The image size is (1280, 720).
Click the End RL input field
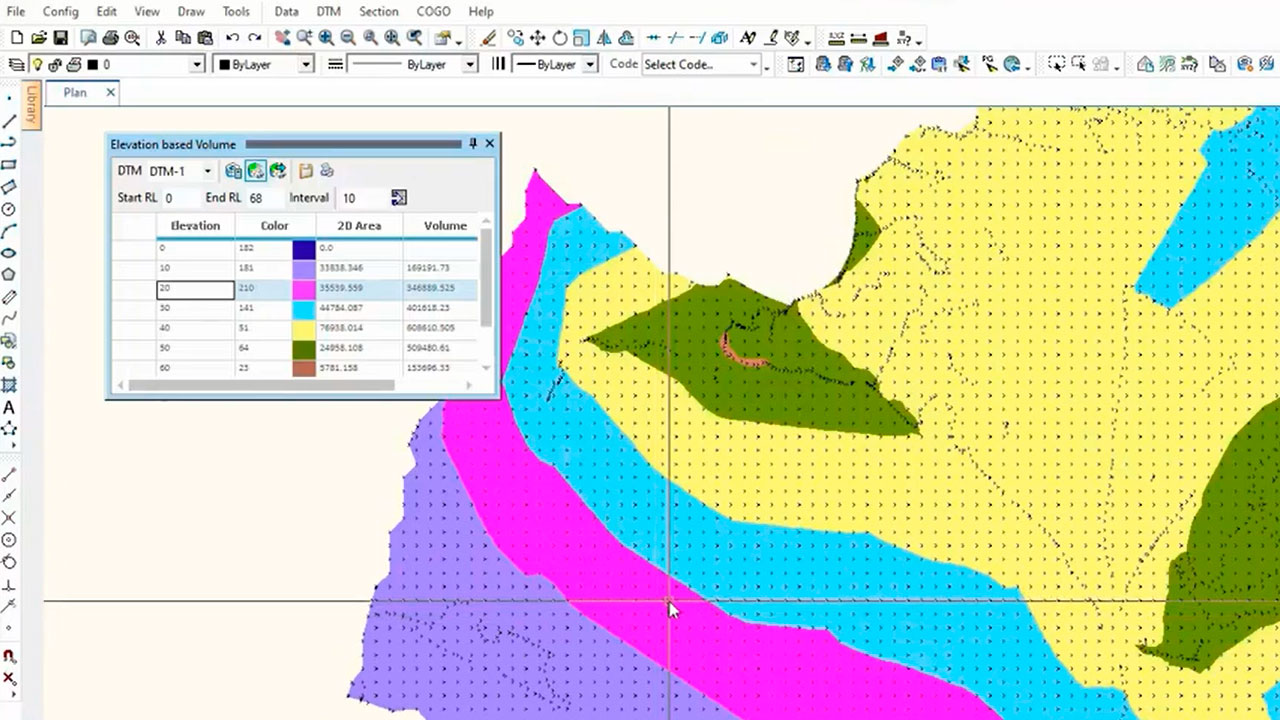point(262,198)
